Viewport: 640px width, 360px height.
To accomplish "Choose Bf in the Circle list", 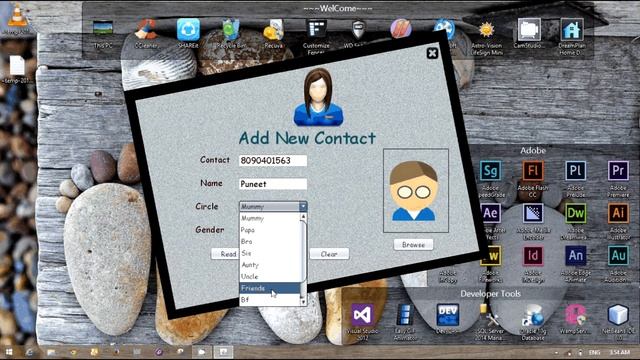I will (x=270, y=300).
